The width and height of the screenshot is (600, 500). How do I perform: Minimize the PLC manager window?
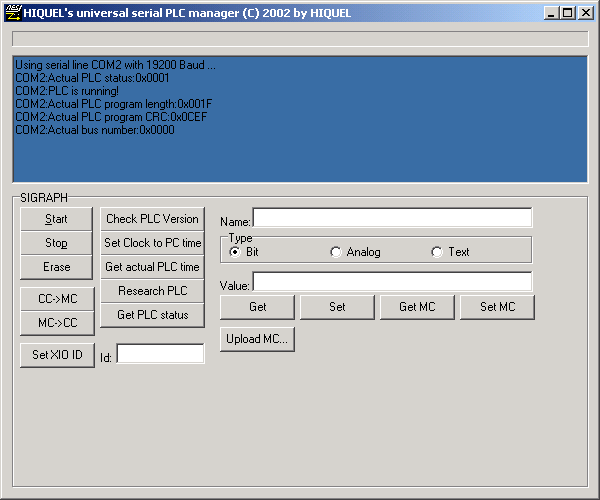pos(551,13)
